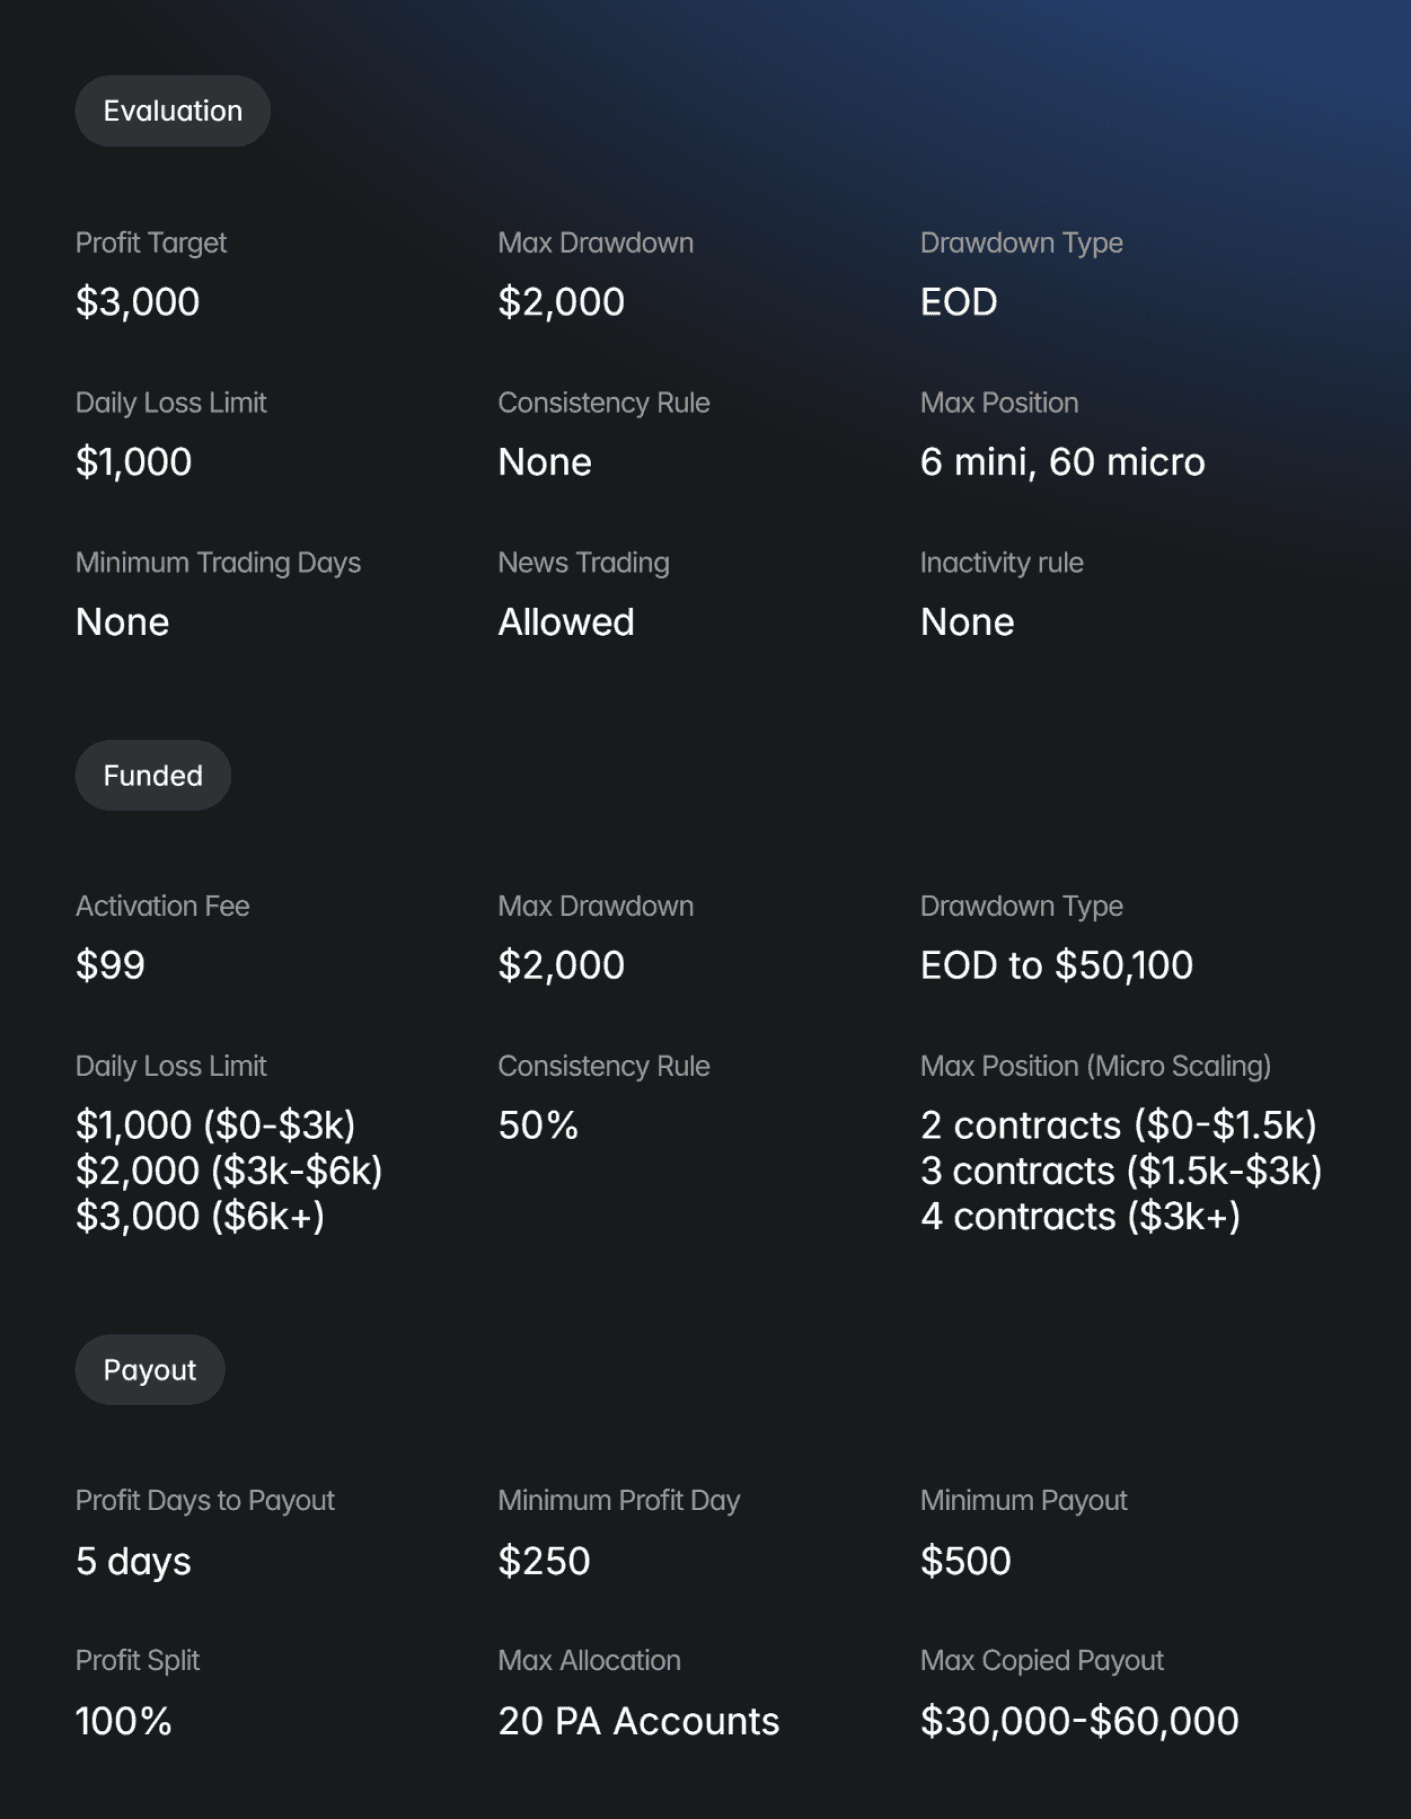Select the Consistency Rule None field
The height and width of the screenshot is (1819, 1411).
pyautogui.click(x=544, y=461)
